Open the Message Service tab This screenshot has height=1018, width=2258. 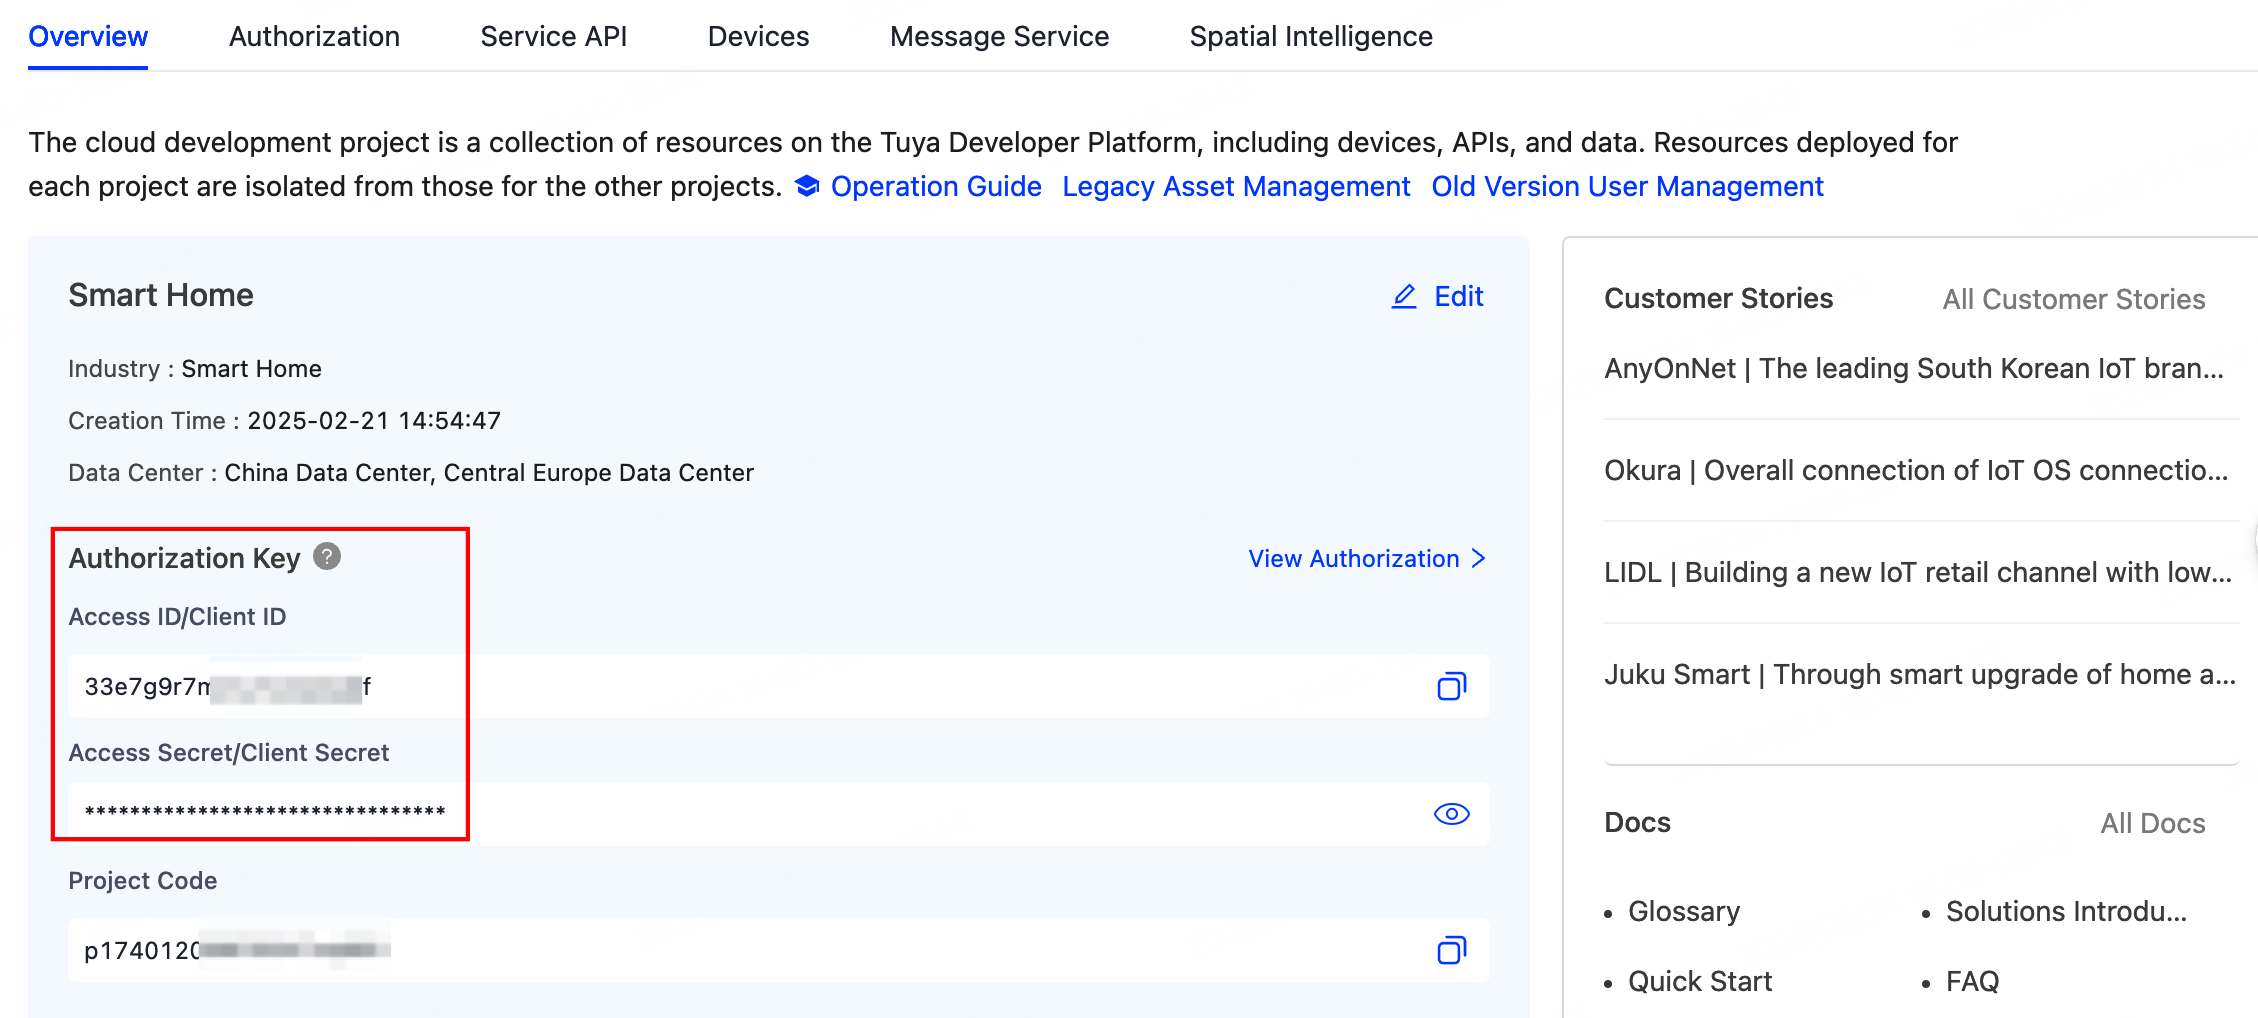pos(998,36)
